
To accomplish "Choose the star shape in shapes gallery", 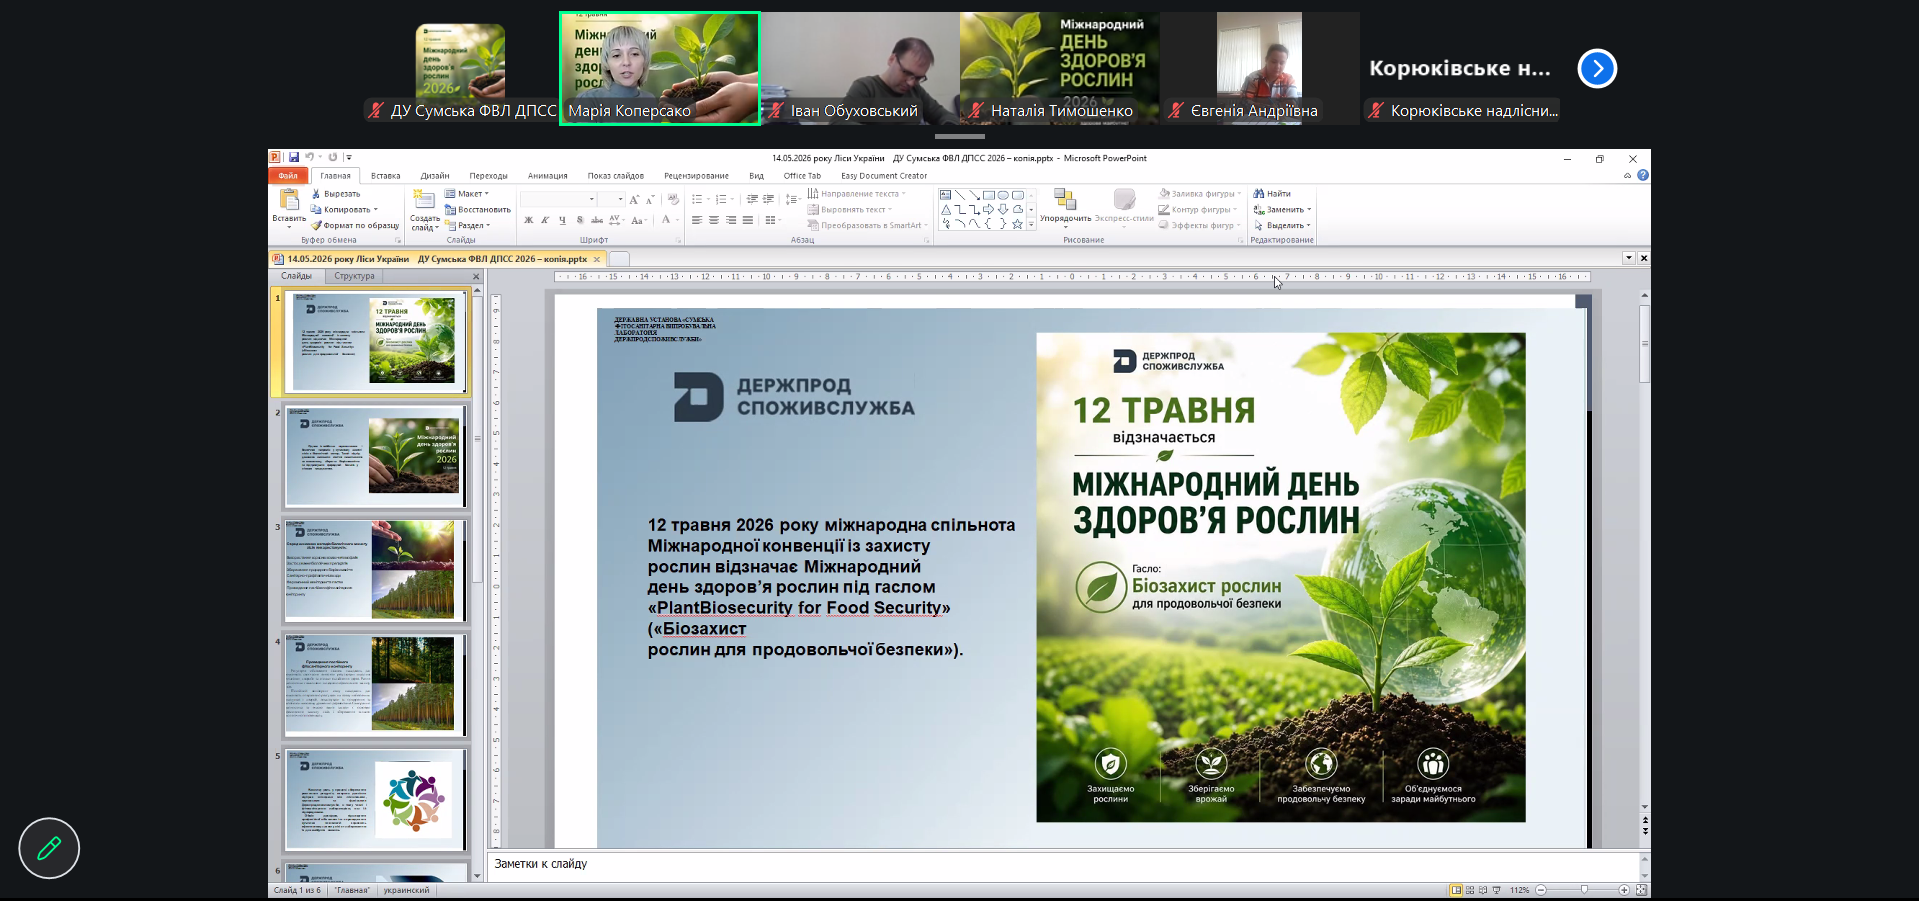I will coord(1017,224).
